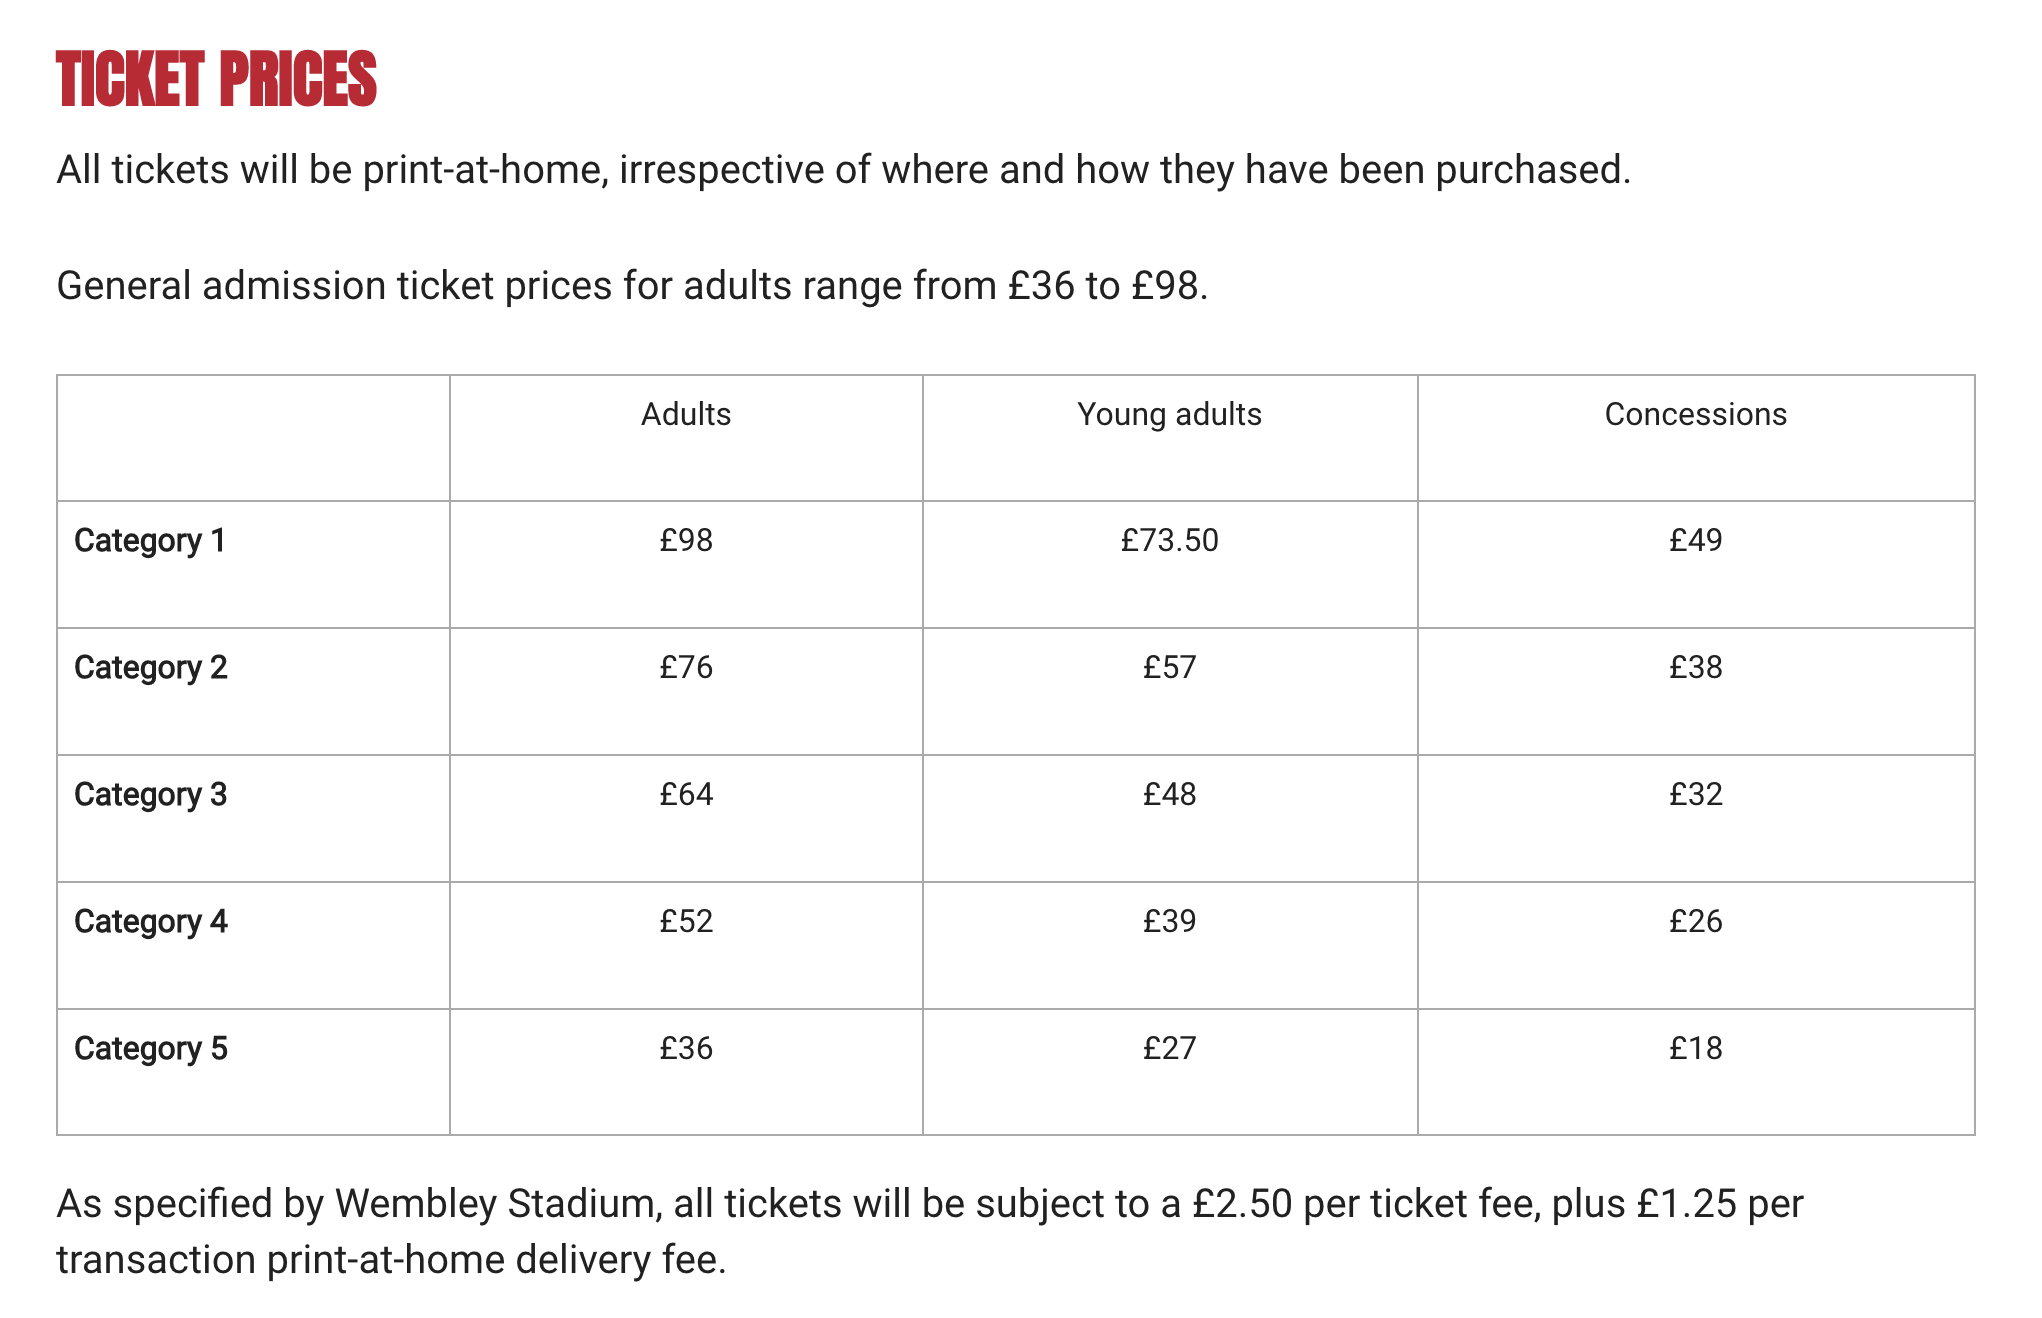
Task: Select the Category 5 row label
Action: [x=151, y=1048]
